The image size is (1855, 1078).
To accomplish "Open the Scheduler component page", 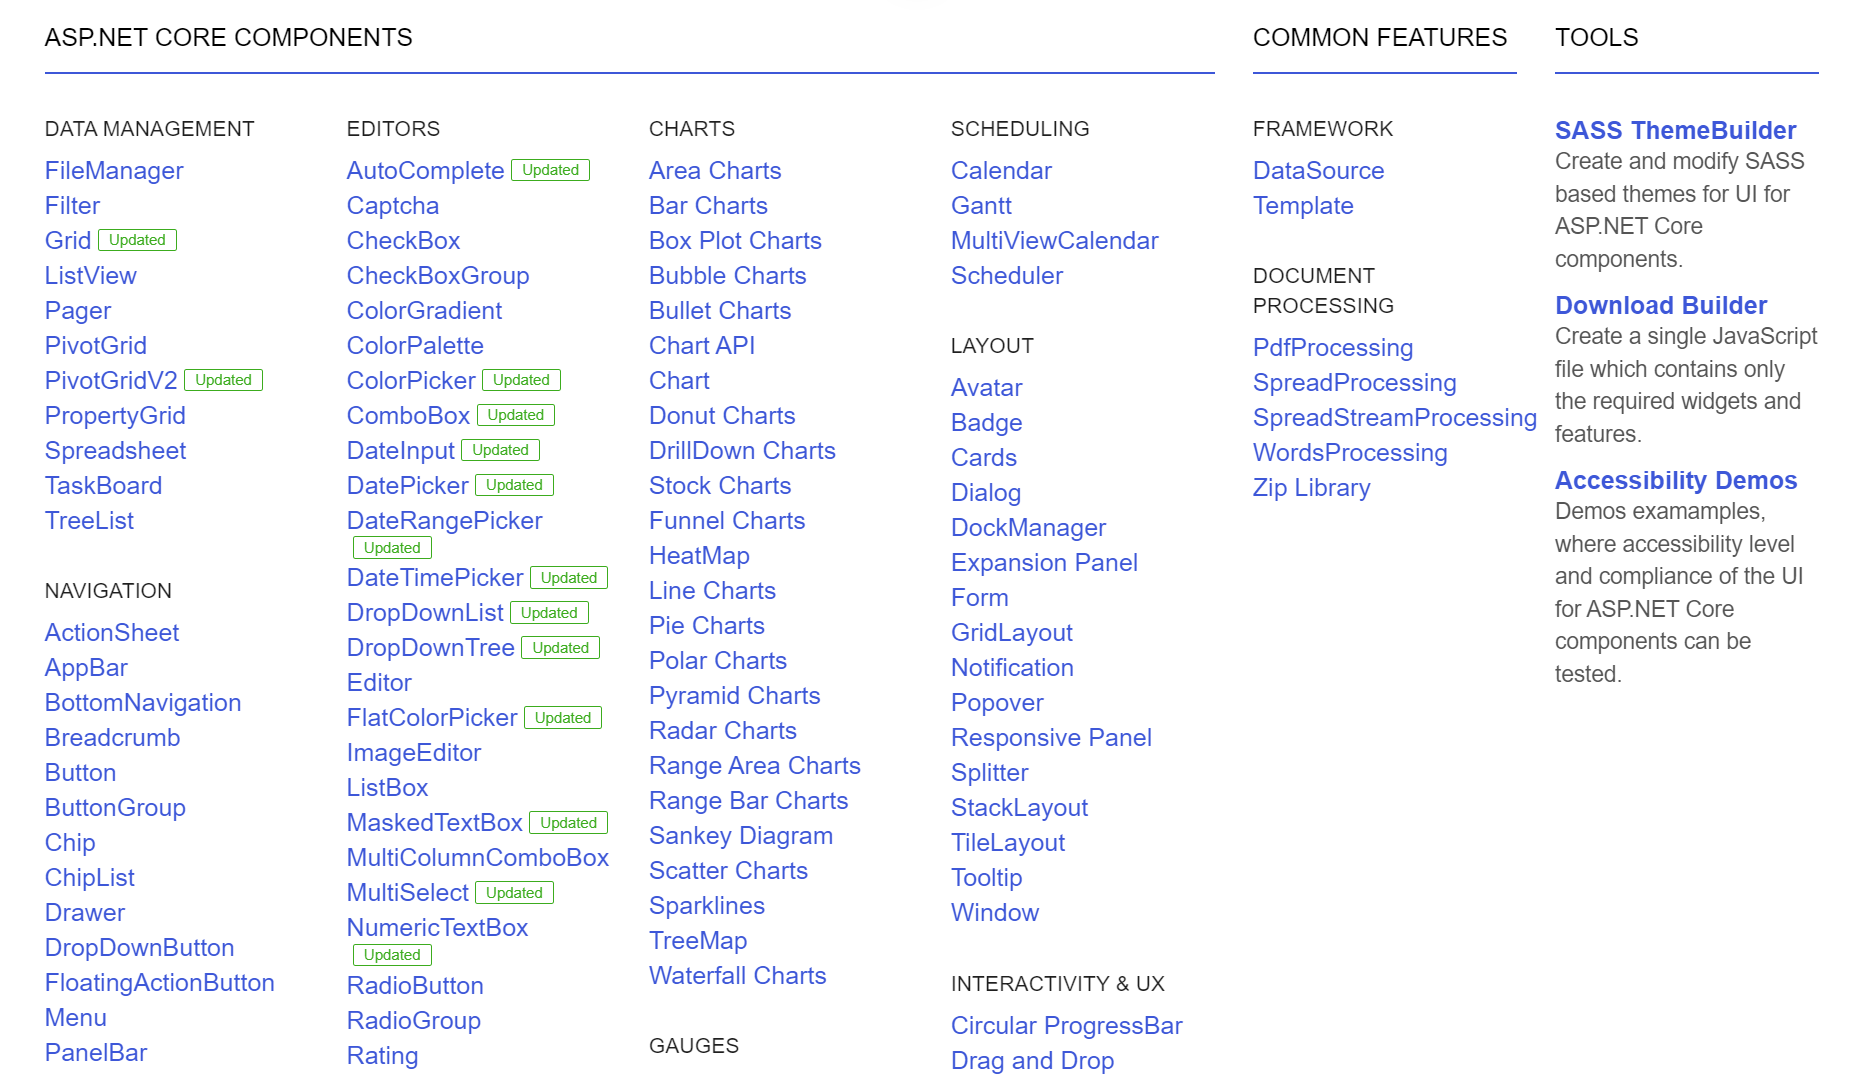I will (1006, 275).
